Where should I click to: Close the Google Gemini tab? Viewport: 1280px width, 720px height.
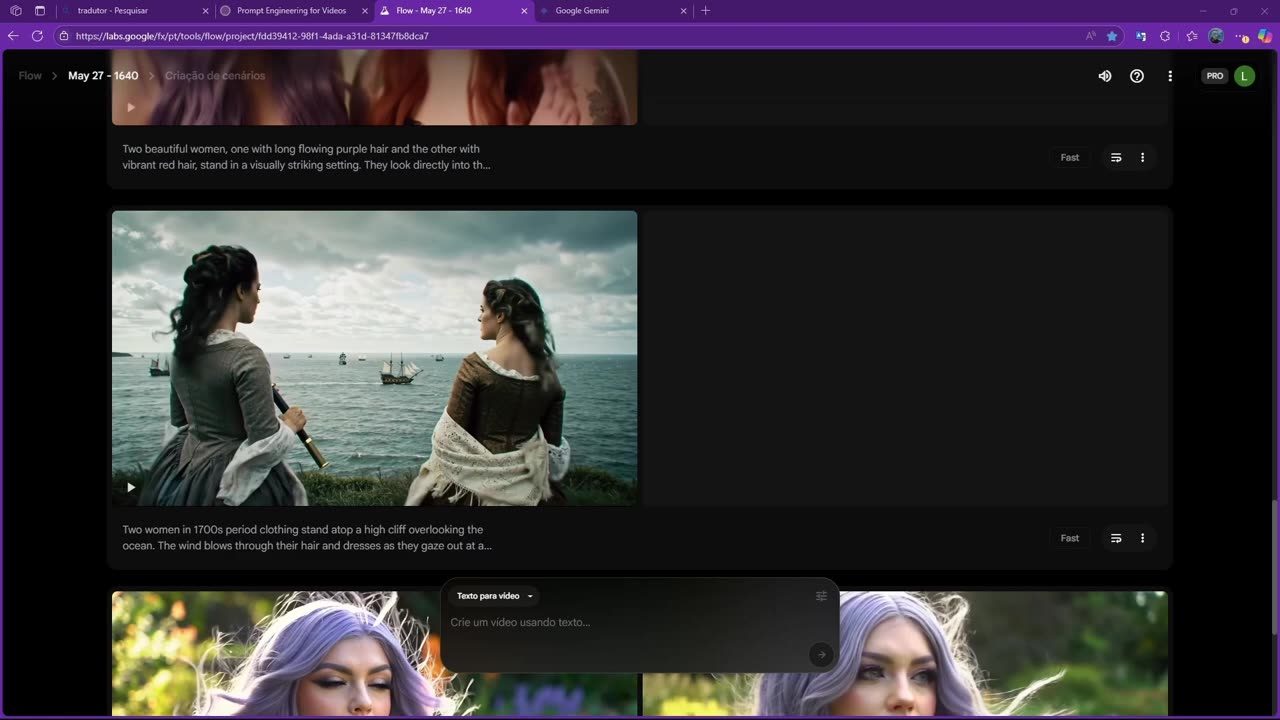[x=684, y=11]
